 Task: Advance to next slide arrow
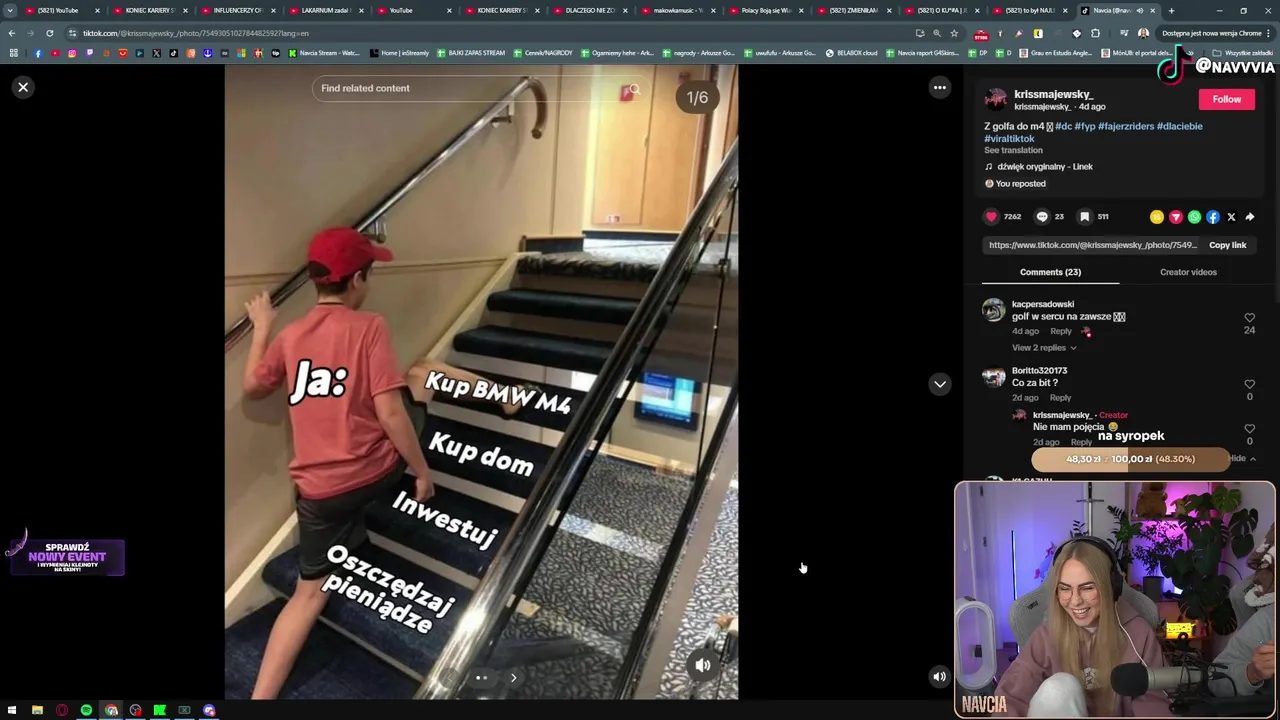[x=513, y=678]
